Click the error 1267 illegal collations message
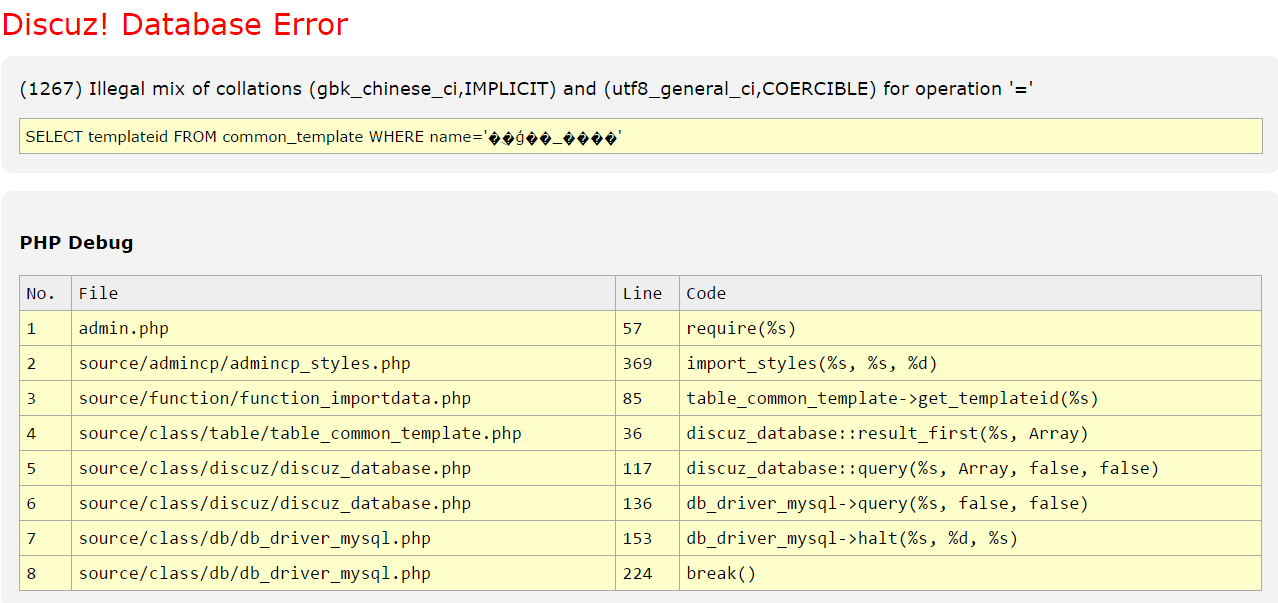1278x603 pixels. [526, 89]
